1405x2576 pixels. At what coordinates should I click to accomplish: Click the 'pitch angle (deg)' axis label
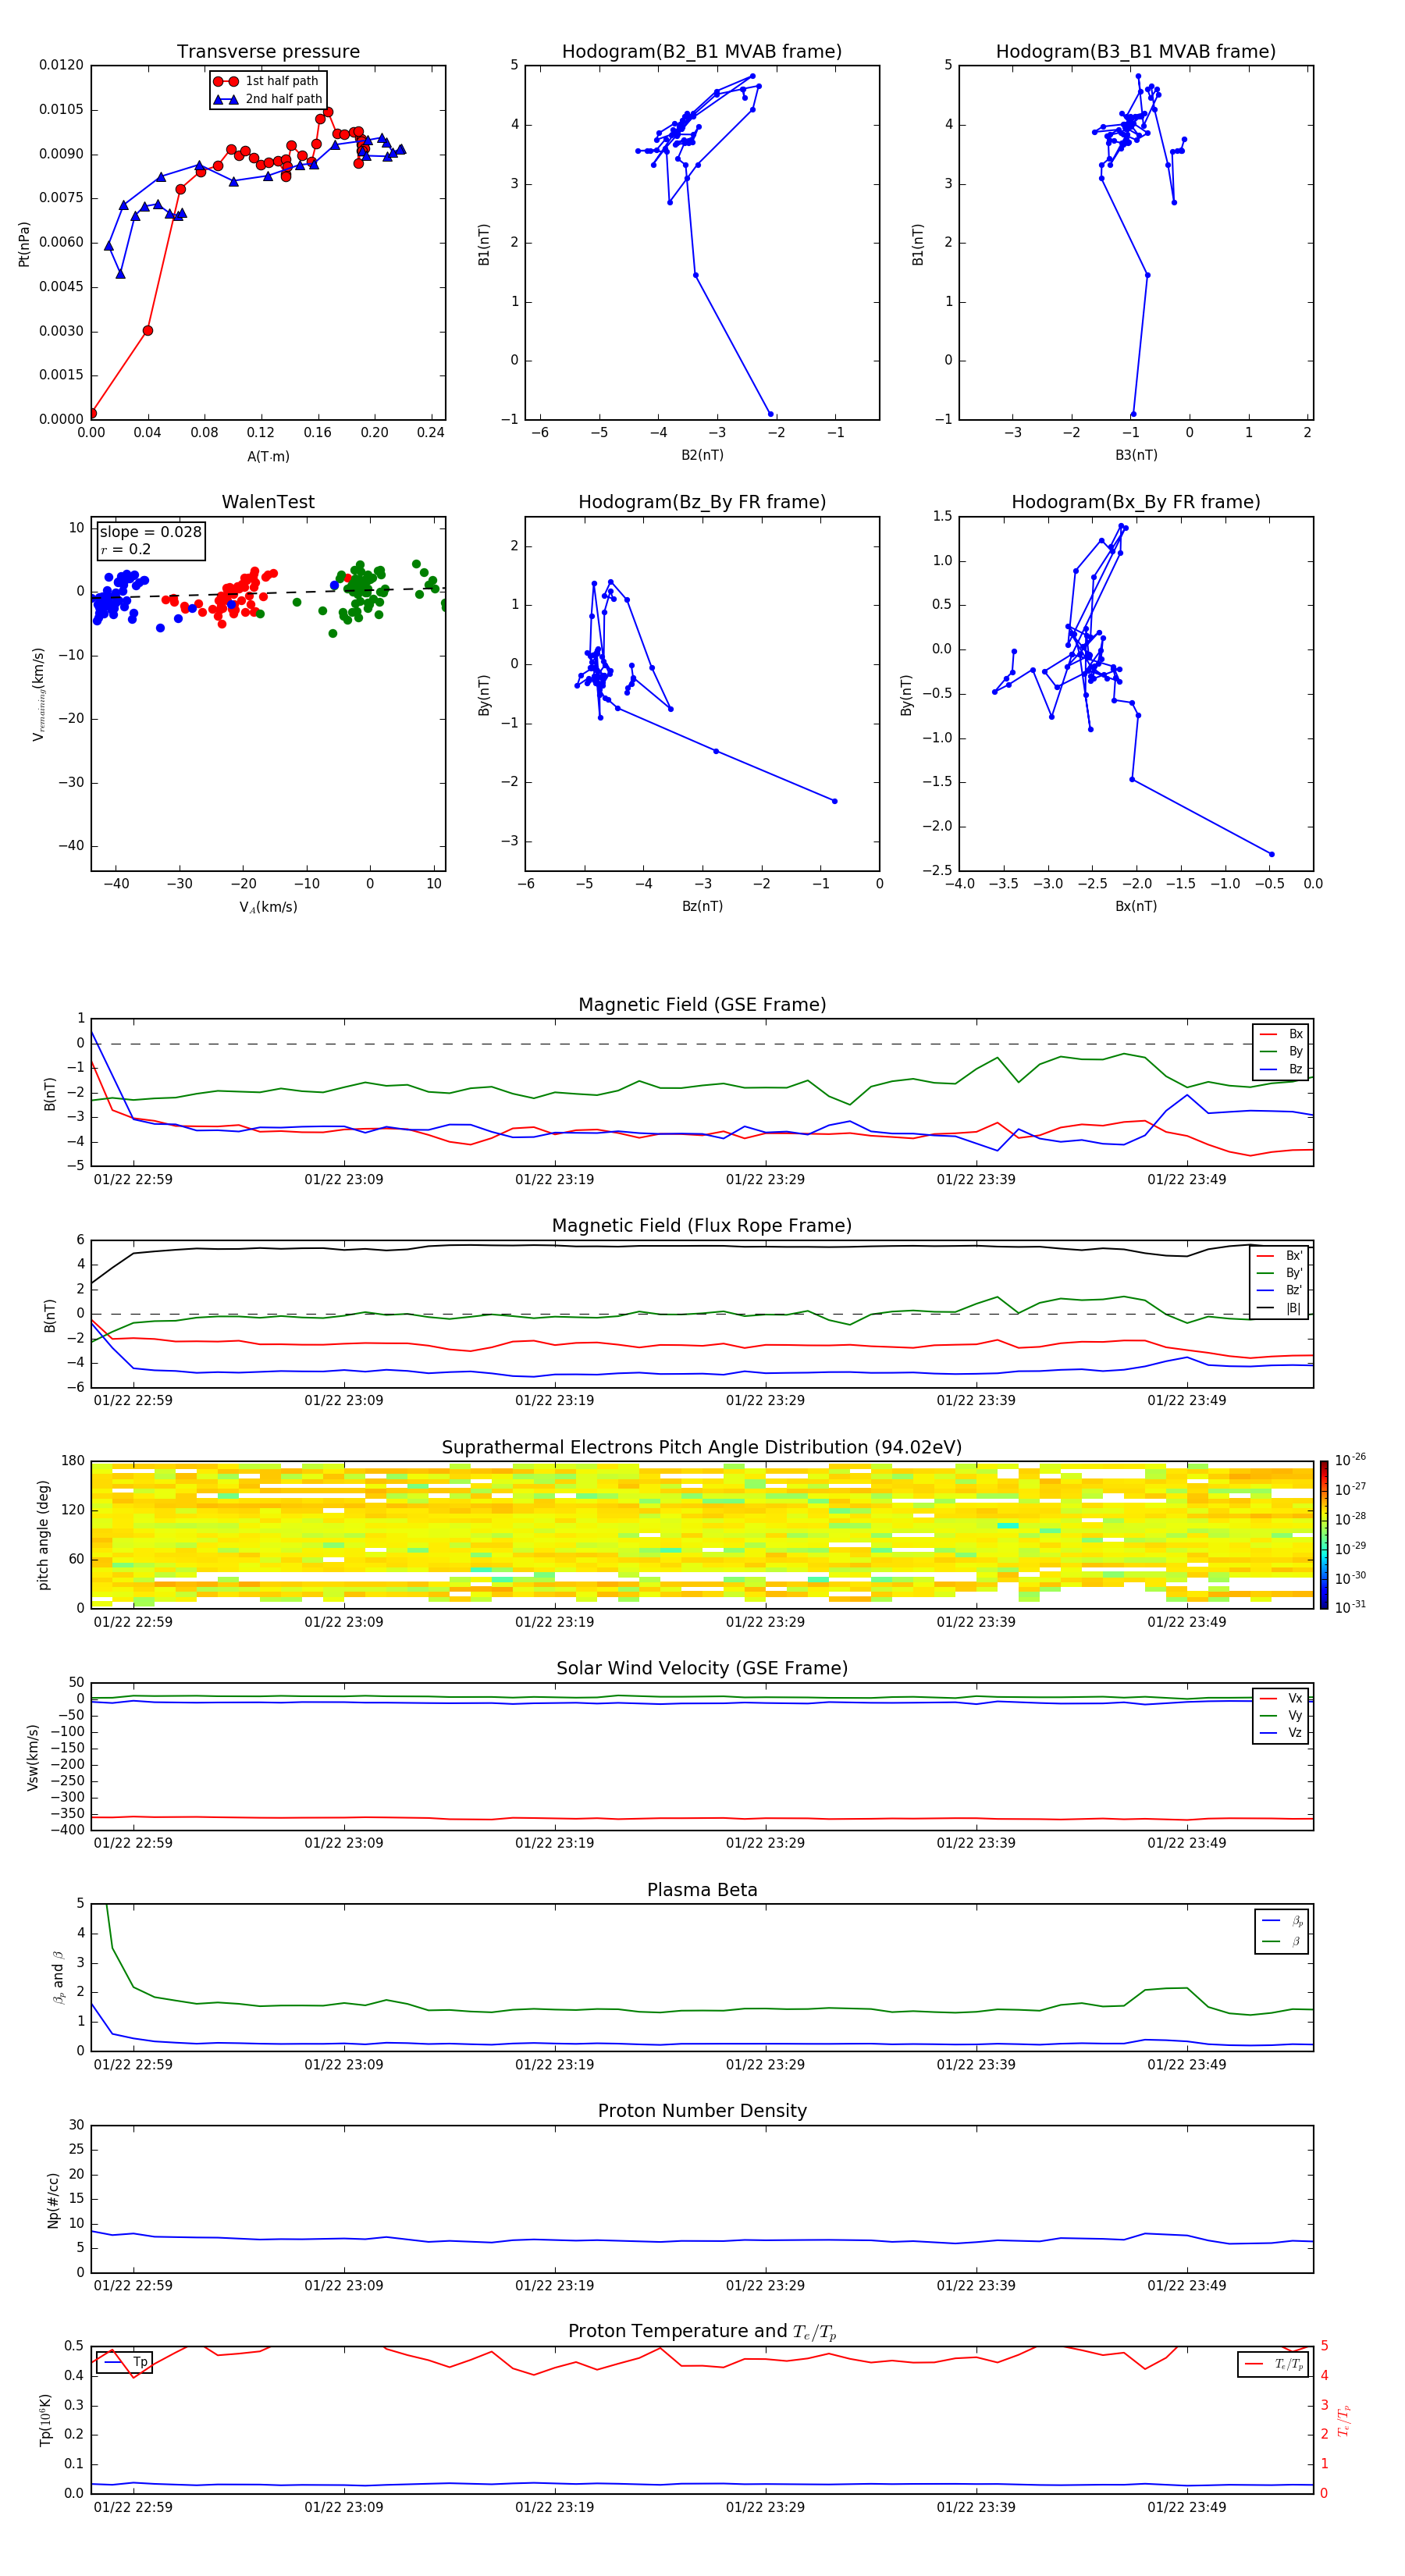coord(43,1535)
